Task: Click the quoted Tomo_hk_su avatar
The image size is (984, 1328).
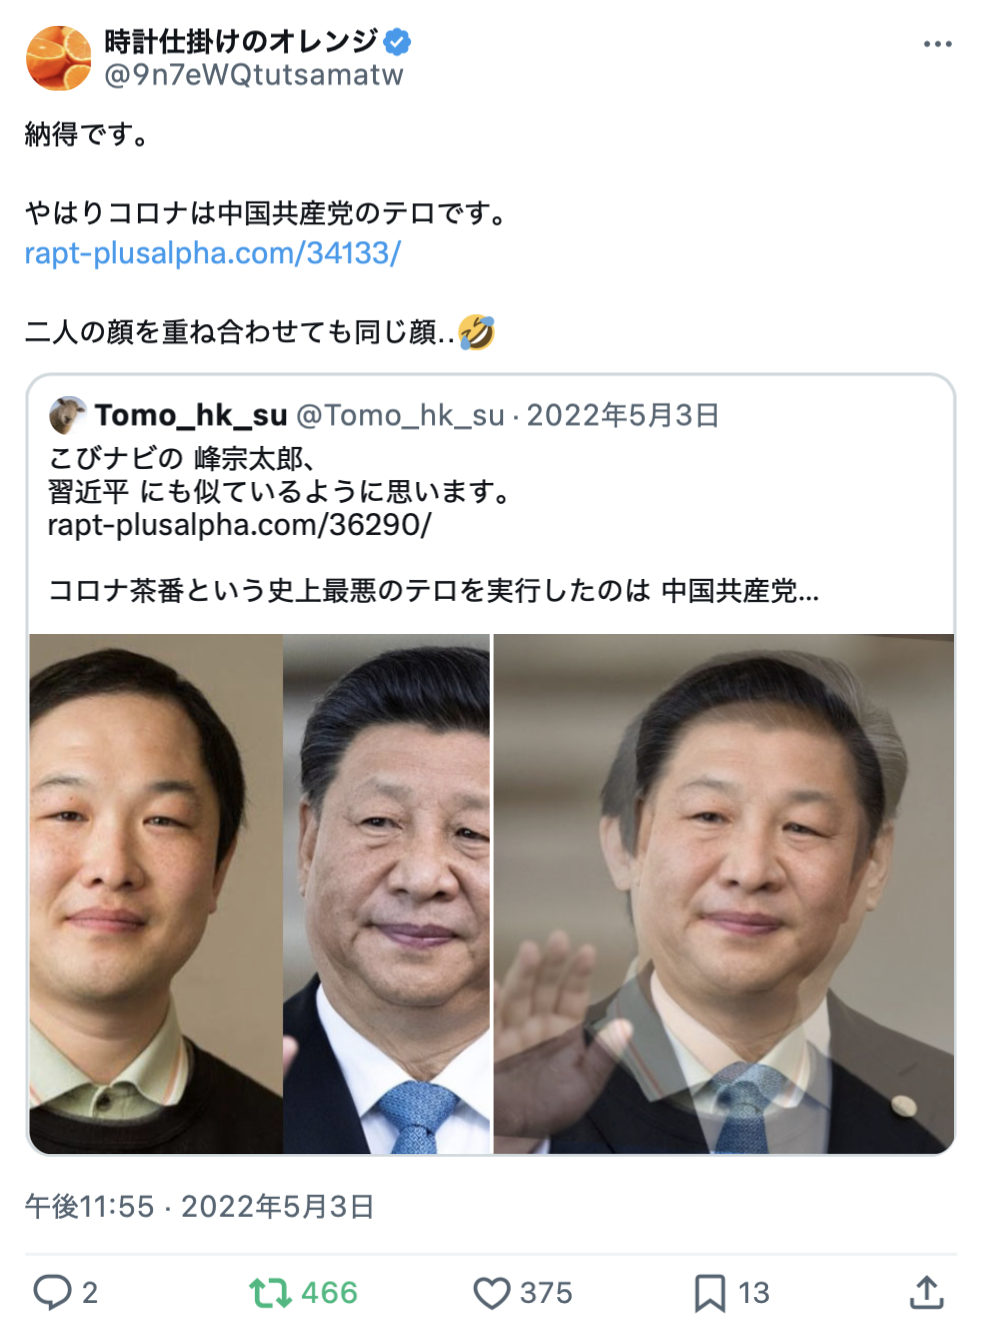Action: coord(68,414)
